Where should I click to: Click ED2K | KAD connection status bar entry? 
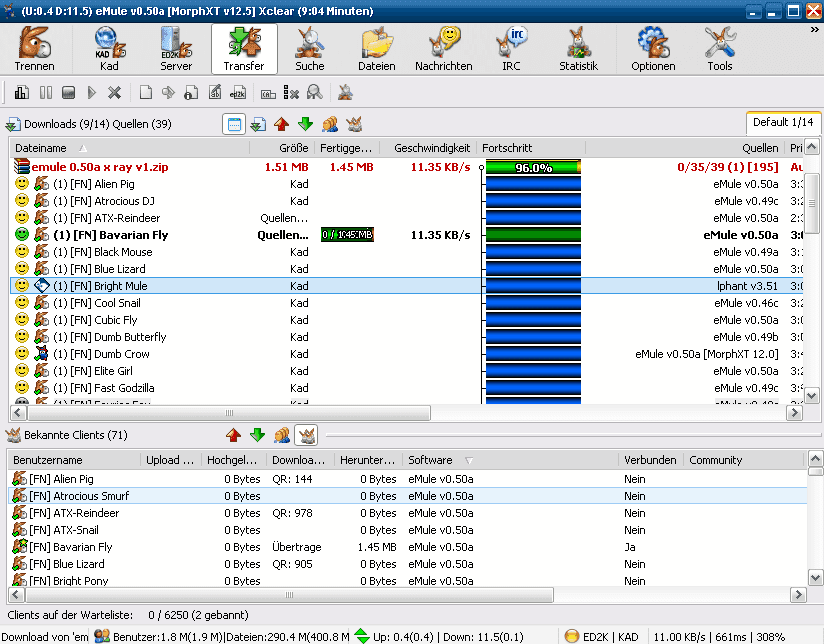603,637
